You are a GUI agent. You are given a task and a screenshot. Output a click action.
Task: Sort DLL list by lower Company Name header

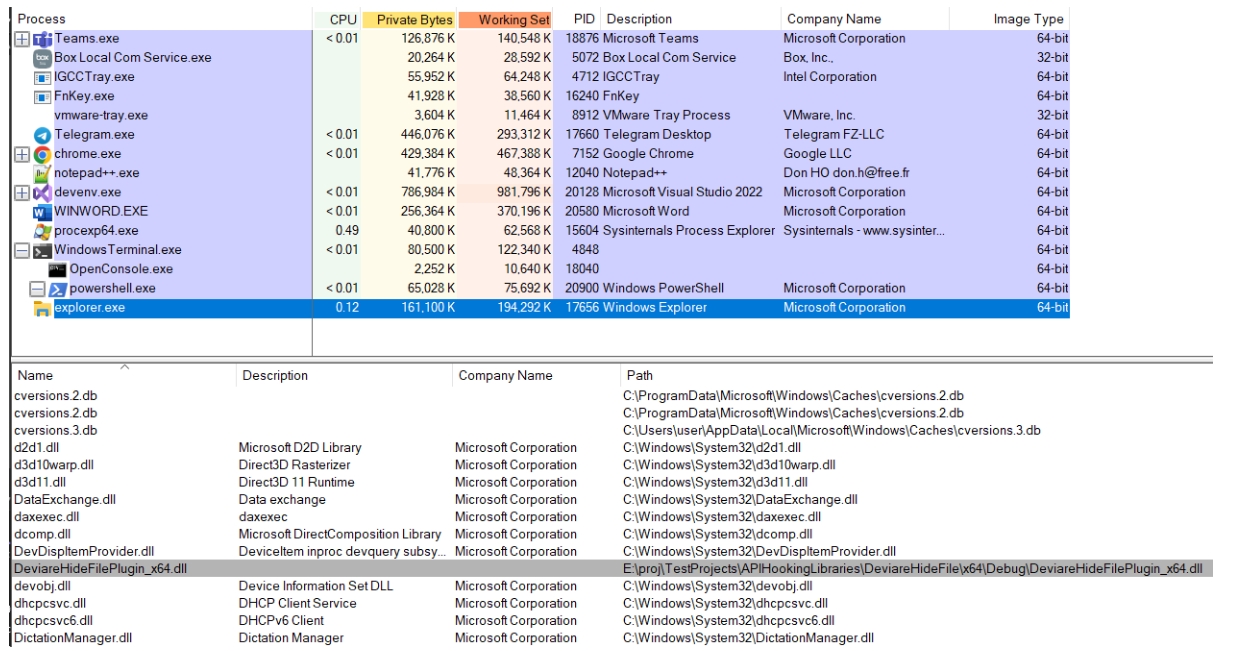tap(535, 376)
